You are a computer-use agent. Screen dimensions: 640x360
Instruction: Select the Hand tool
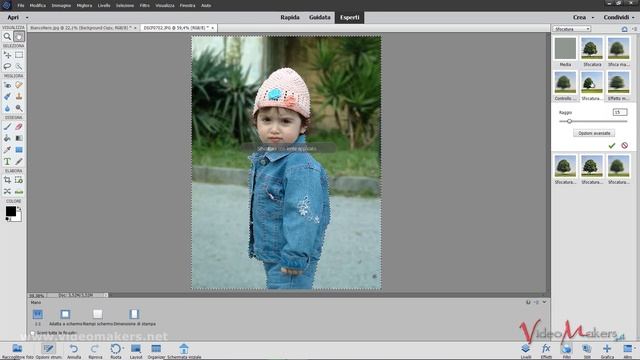tap(19, 37)
